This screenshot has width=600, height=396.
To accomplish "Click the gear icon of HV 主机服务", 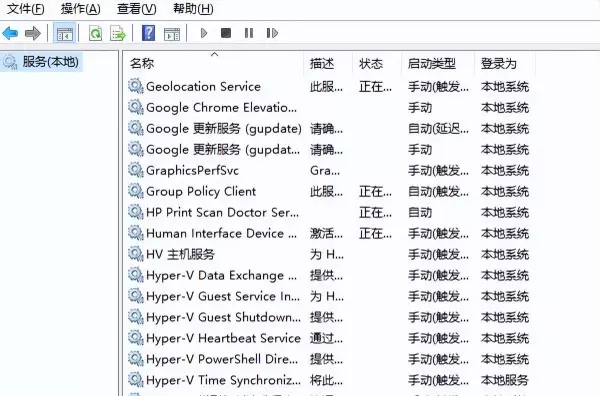I will 135,254.
